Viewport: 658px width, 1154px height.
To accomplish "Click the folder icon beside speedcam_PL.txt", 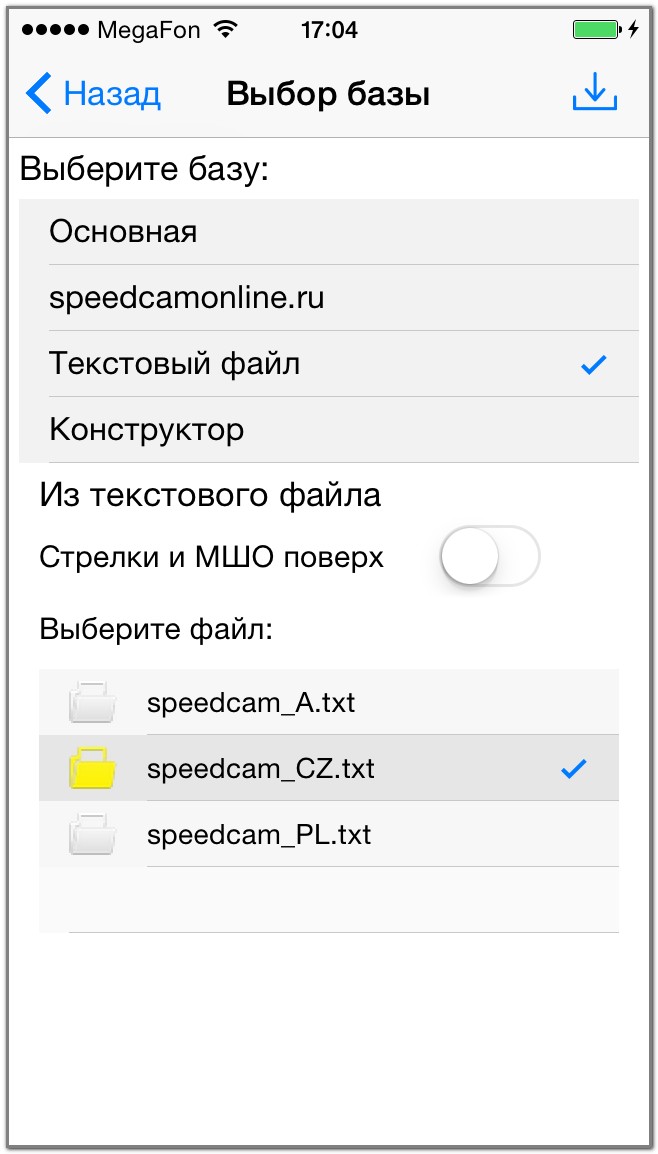I will pos(93,834).
